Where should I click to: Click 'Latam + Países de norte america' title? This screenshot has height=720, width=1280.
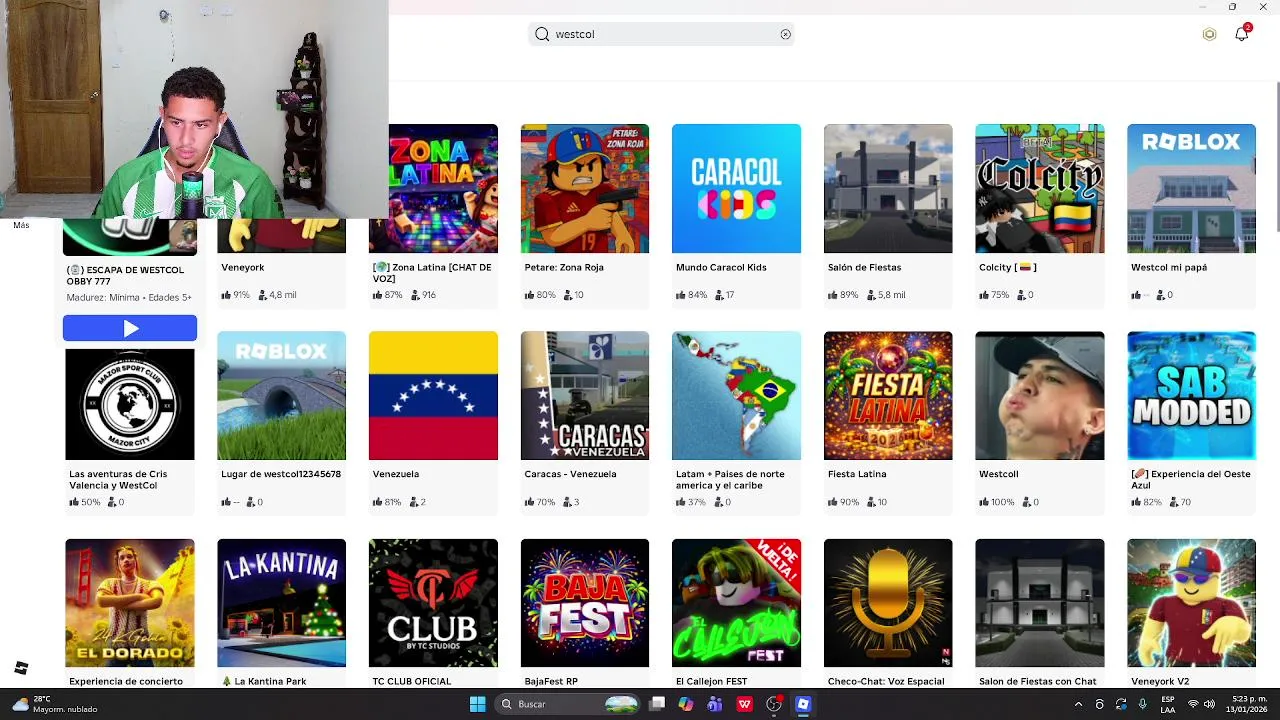[x=730, y=480]
